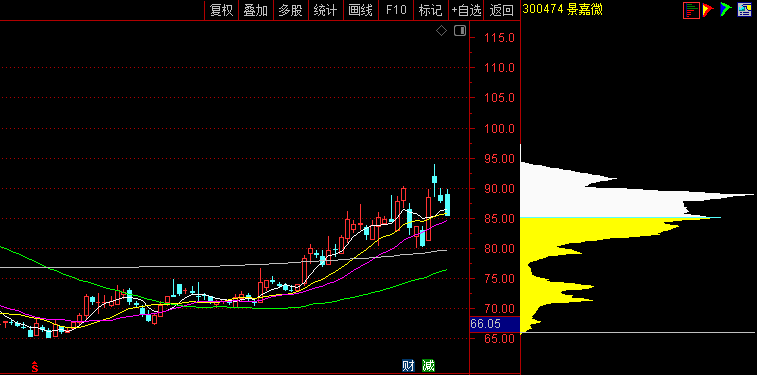This screenshot has height=375, width=757.
Task: Click the 返回 back button
Action: 502,10
